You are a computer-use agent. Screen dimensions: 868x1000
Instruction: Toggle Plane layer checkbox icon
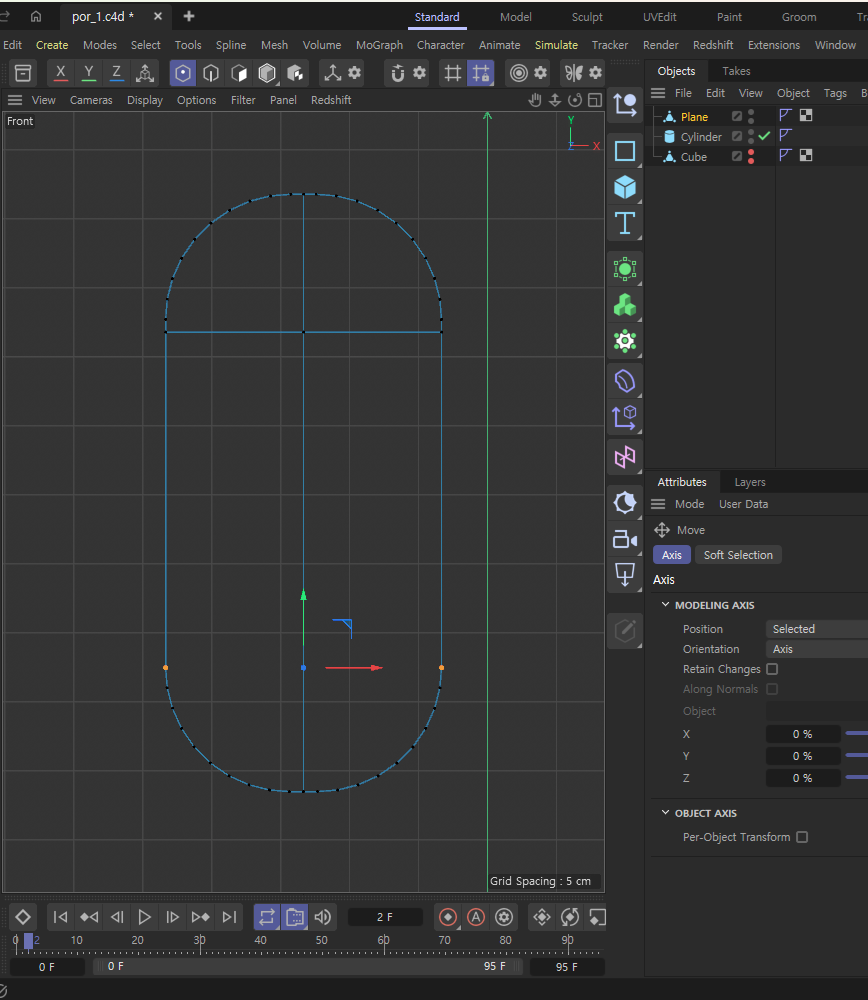point(737,116)
